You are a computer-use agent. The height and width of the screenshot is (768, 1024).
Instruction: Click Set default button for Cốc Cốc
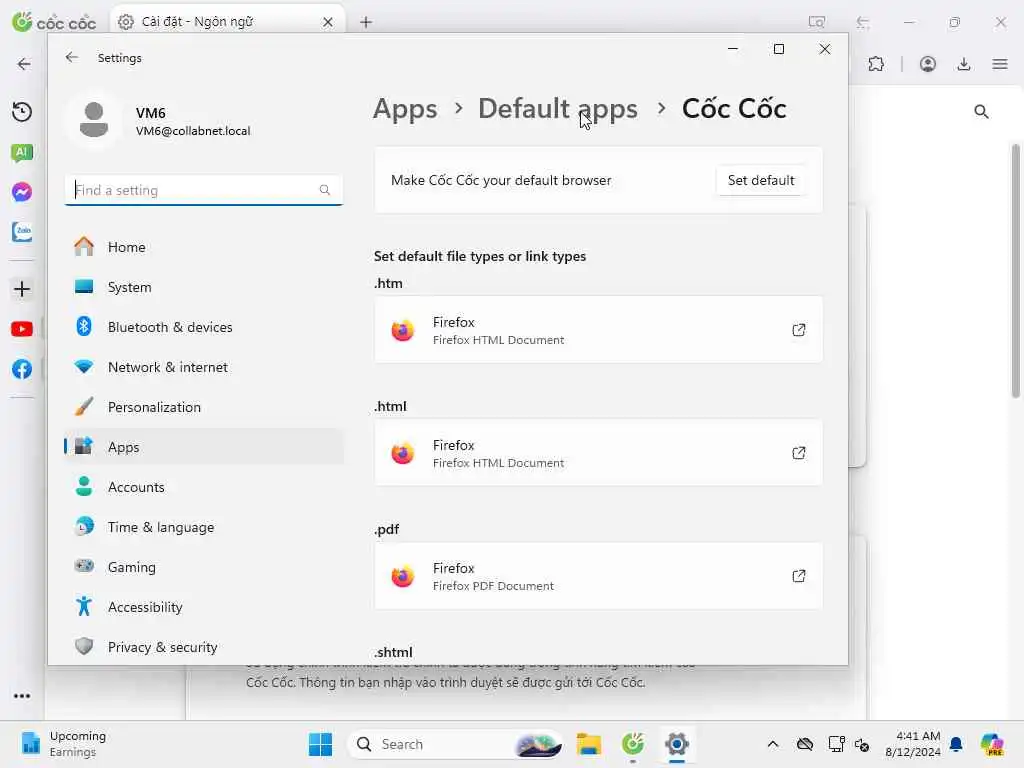coord(761,180)
